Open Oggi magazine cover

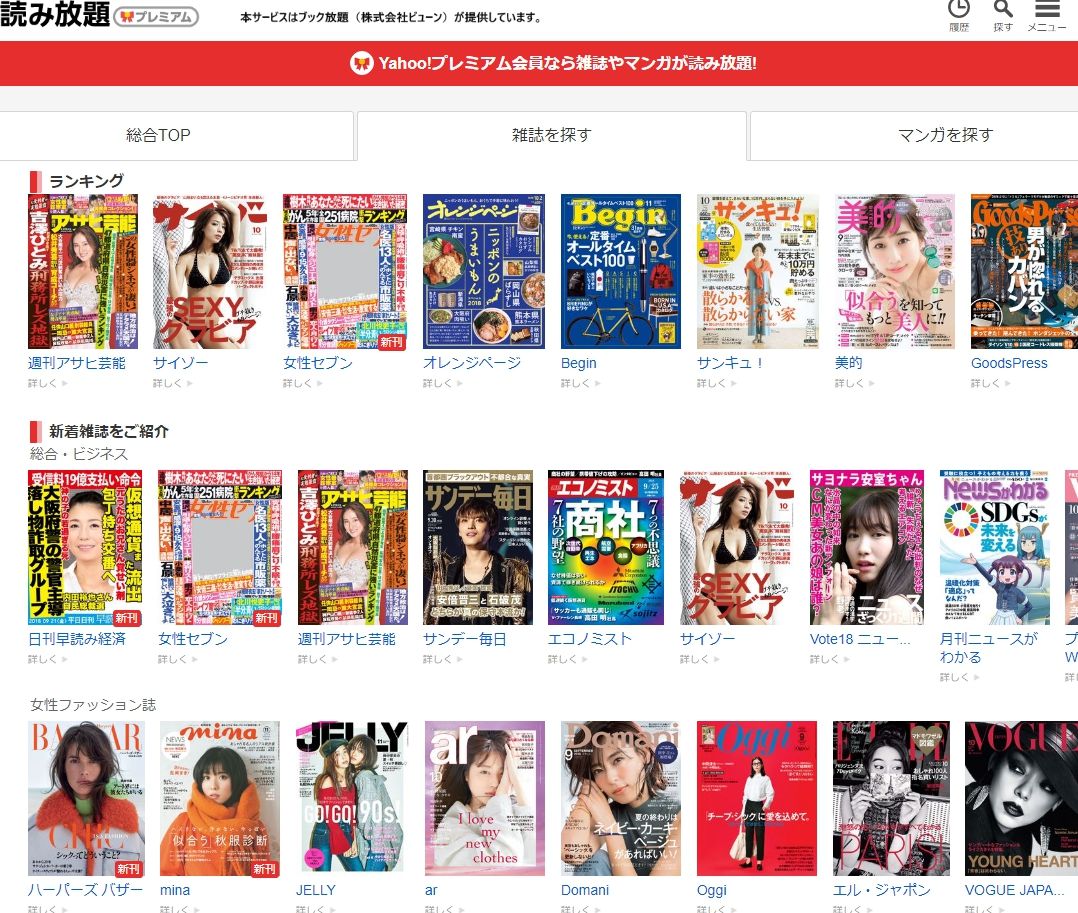[757, 799]
